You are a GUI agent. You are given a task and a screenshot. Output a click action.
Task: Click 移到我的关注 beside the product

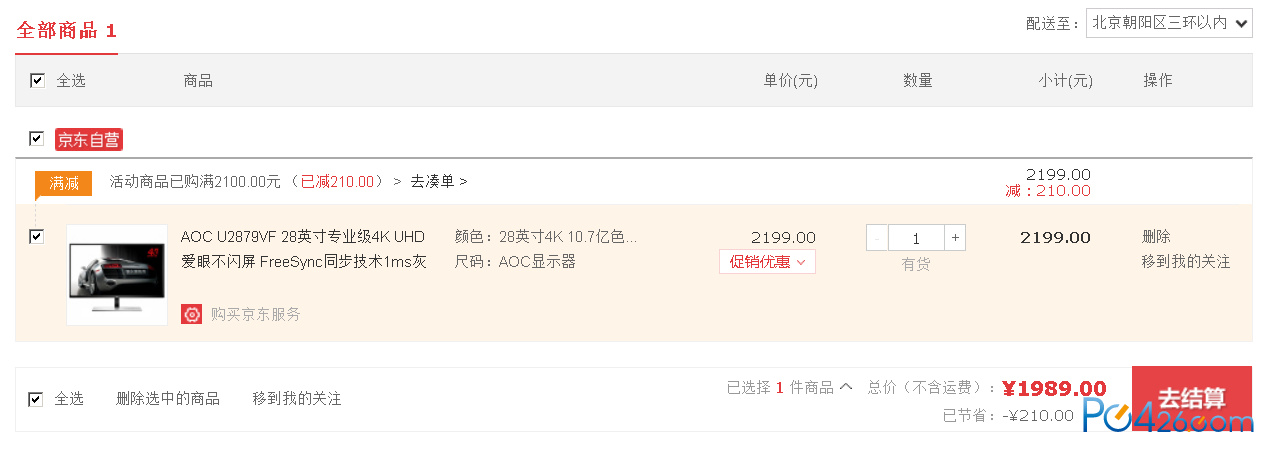point(1186,262)
